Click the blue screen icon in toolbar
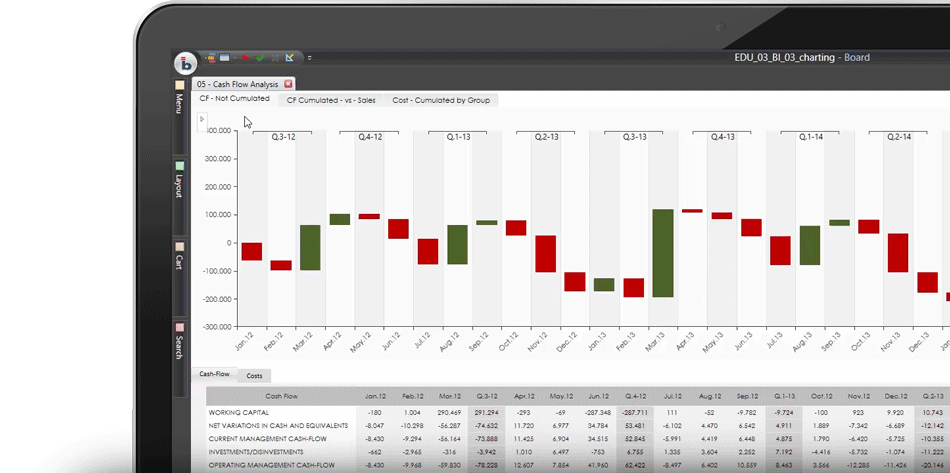Viewport: 950px width, 473px height. click(x=226, y=57)
